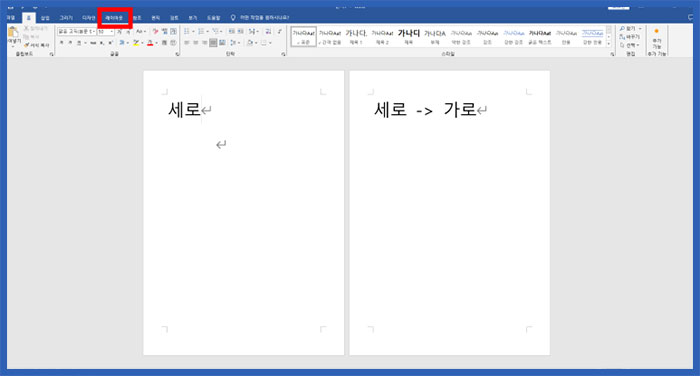Viewport: 700px width, 376px height.
Task: Open the font name combo box
Action: pyautogui.click(x=76, y=32)
